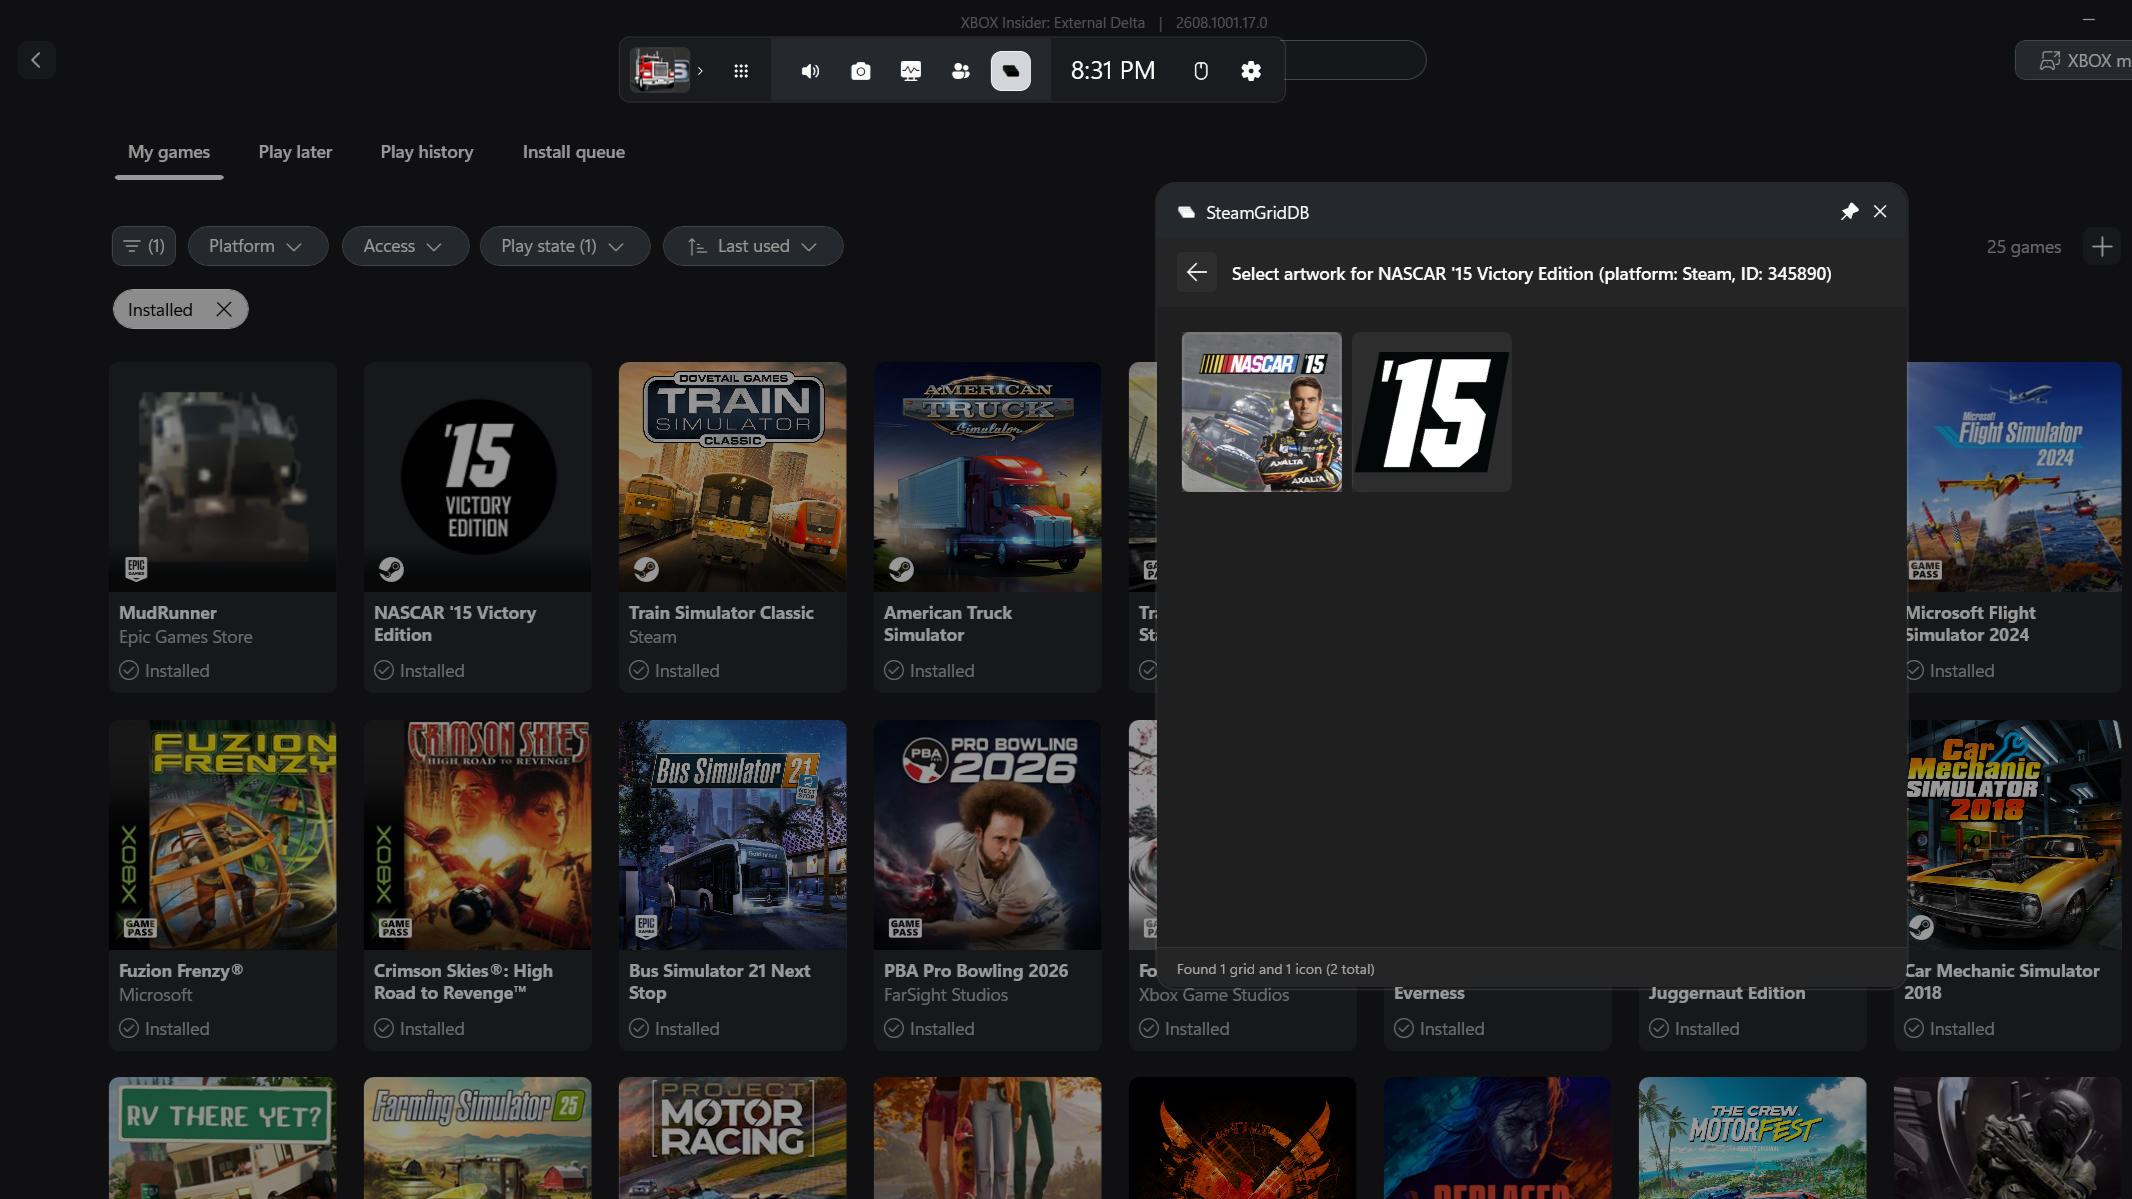Open the Game Bar audio volume widget
The height and width of the screenshot is (1199, 2132).
click(810, 71)
